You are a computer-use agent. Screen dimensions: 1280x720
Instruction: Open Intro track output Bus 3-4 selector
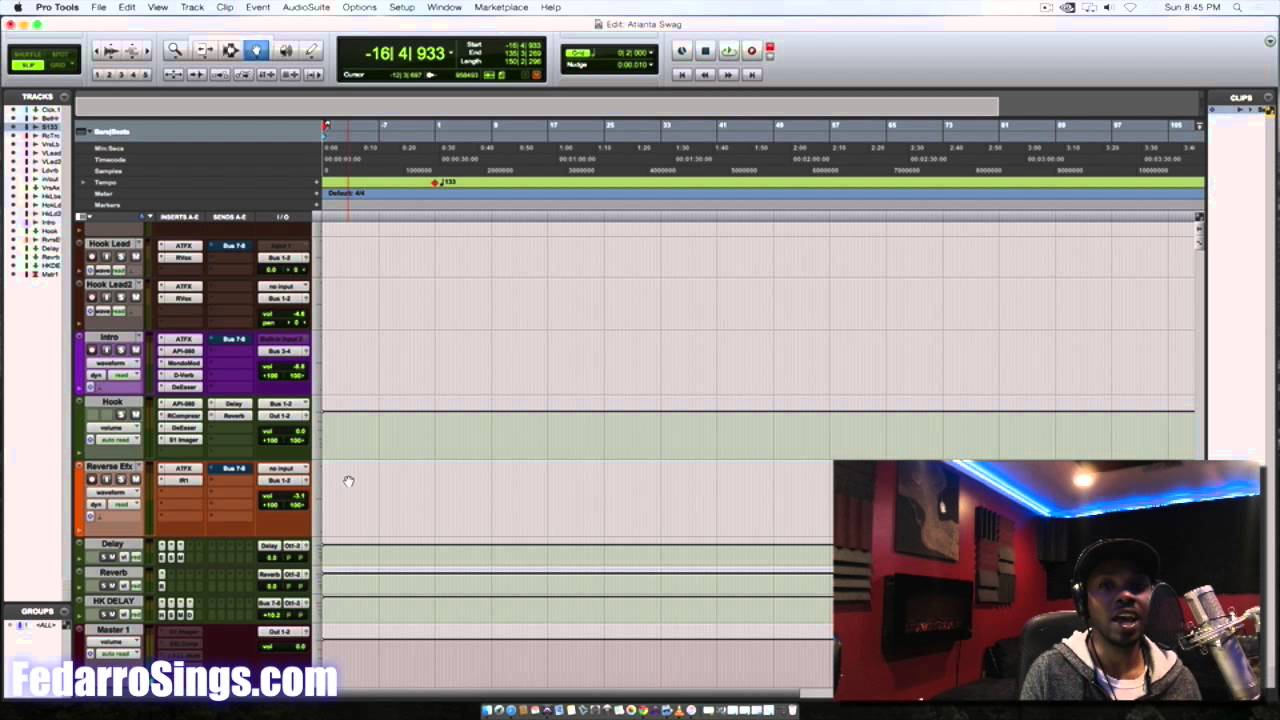(282, 351)
